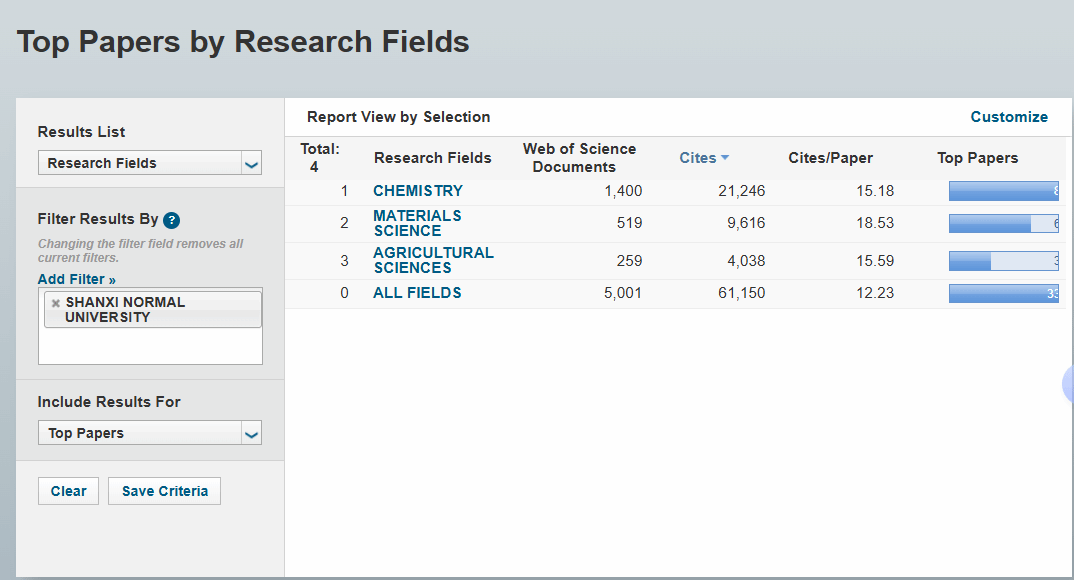
Task: Select the AGRICULTURAL SCIENCES field link
Action: 433,260
